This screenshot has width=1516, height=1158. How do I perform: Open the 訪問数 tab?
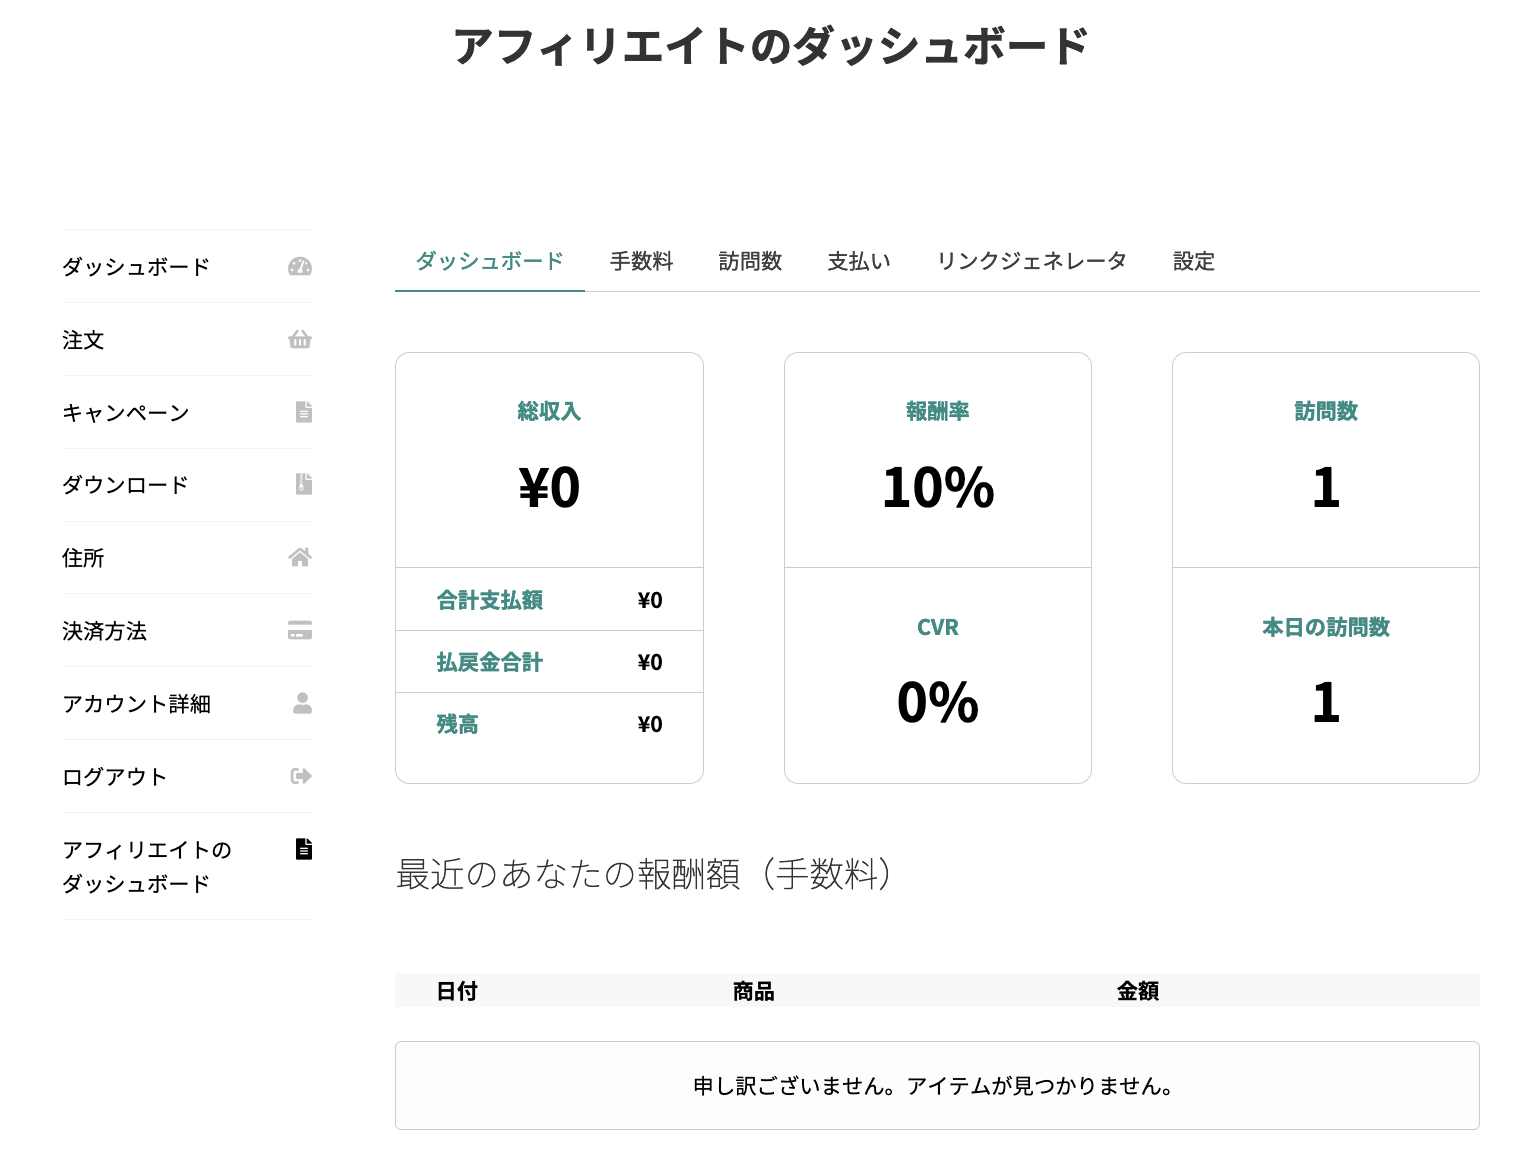tap(750, 262)
